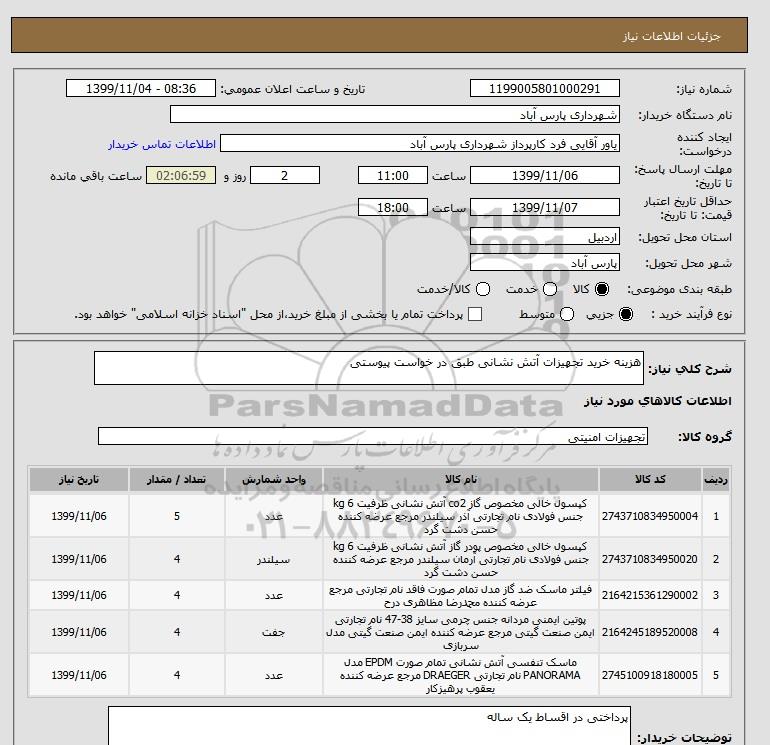Click item code 2164215361290002
This screenshot has width=770, height=745.
pos(650,595)
